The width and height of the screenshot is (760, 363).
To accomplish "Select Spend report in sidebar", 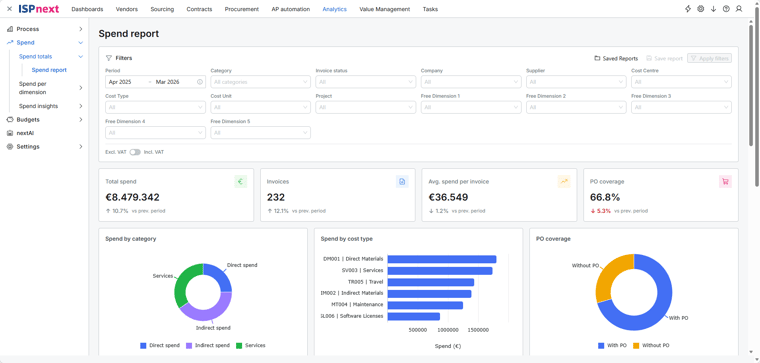I will 49,70.
